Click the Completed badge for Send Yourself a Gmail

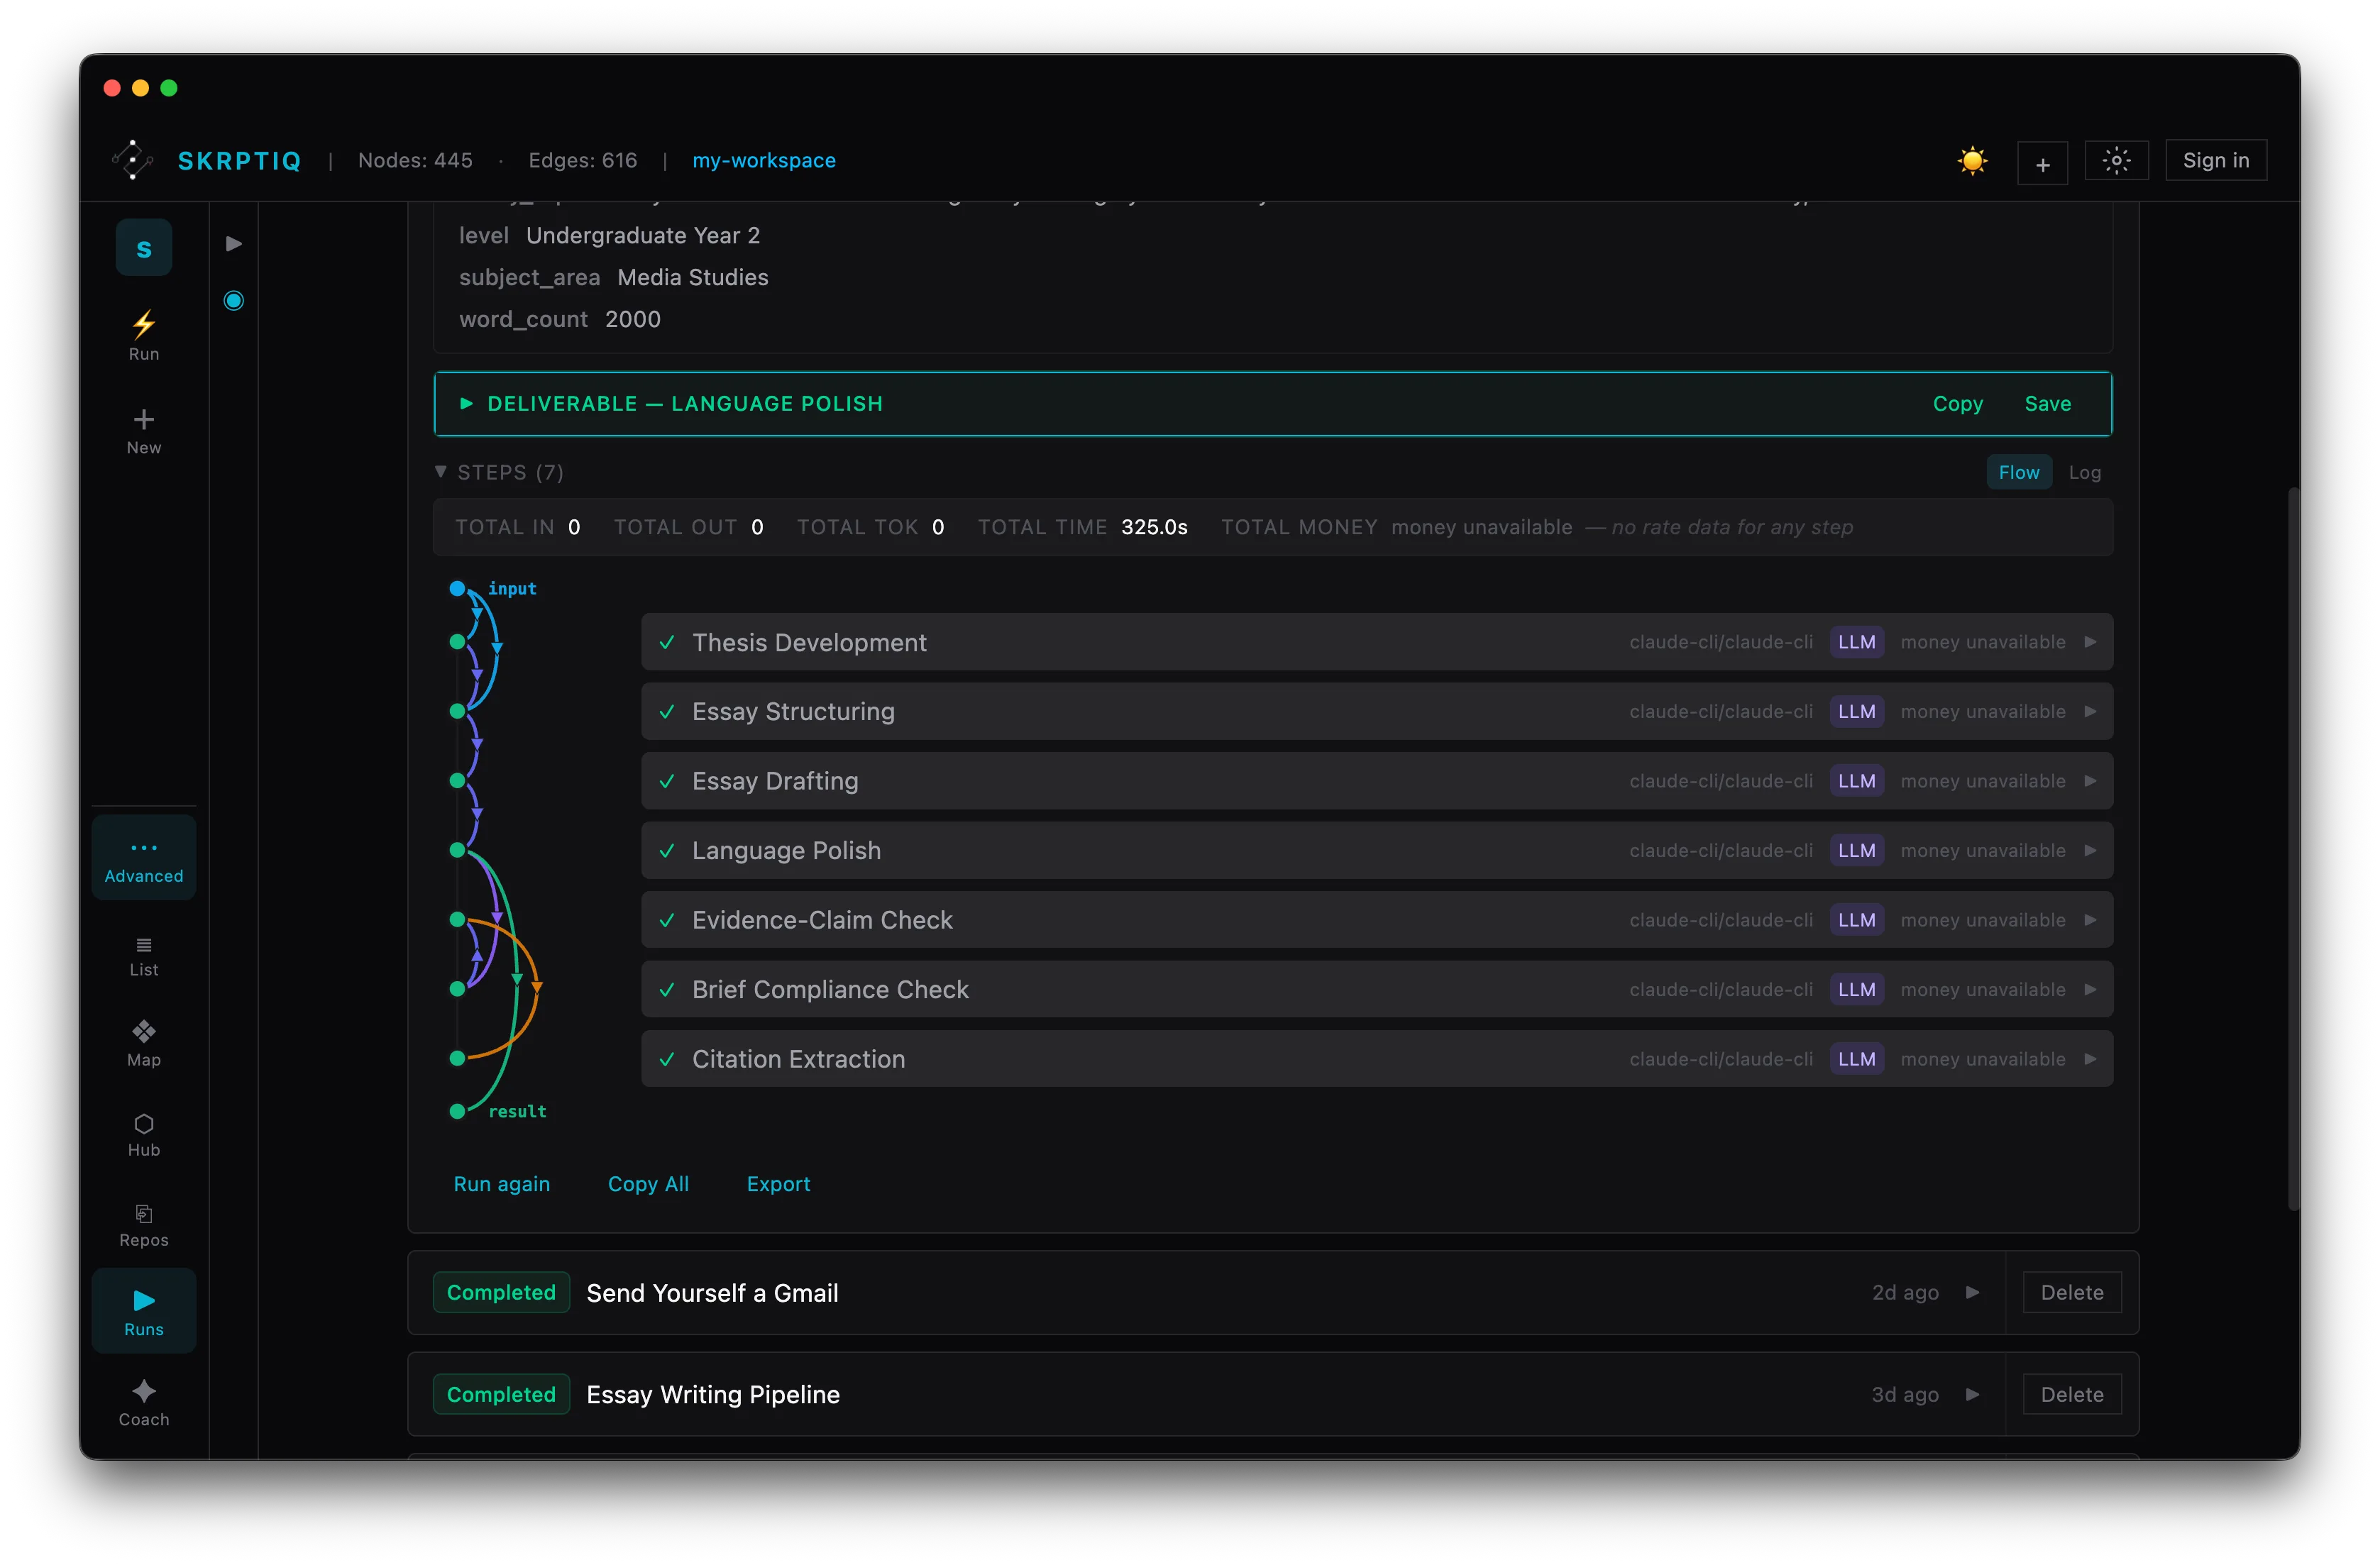coord(501,1292)
